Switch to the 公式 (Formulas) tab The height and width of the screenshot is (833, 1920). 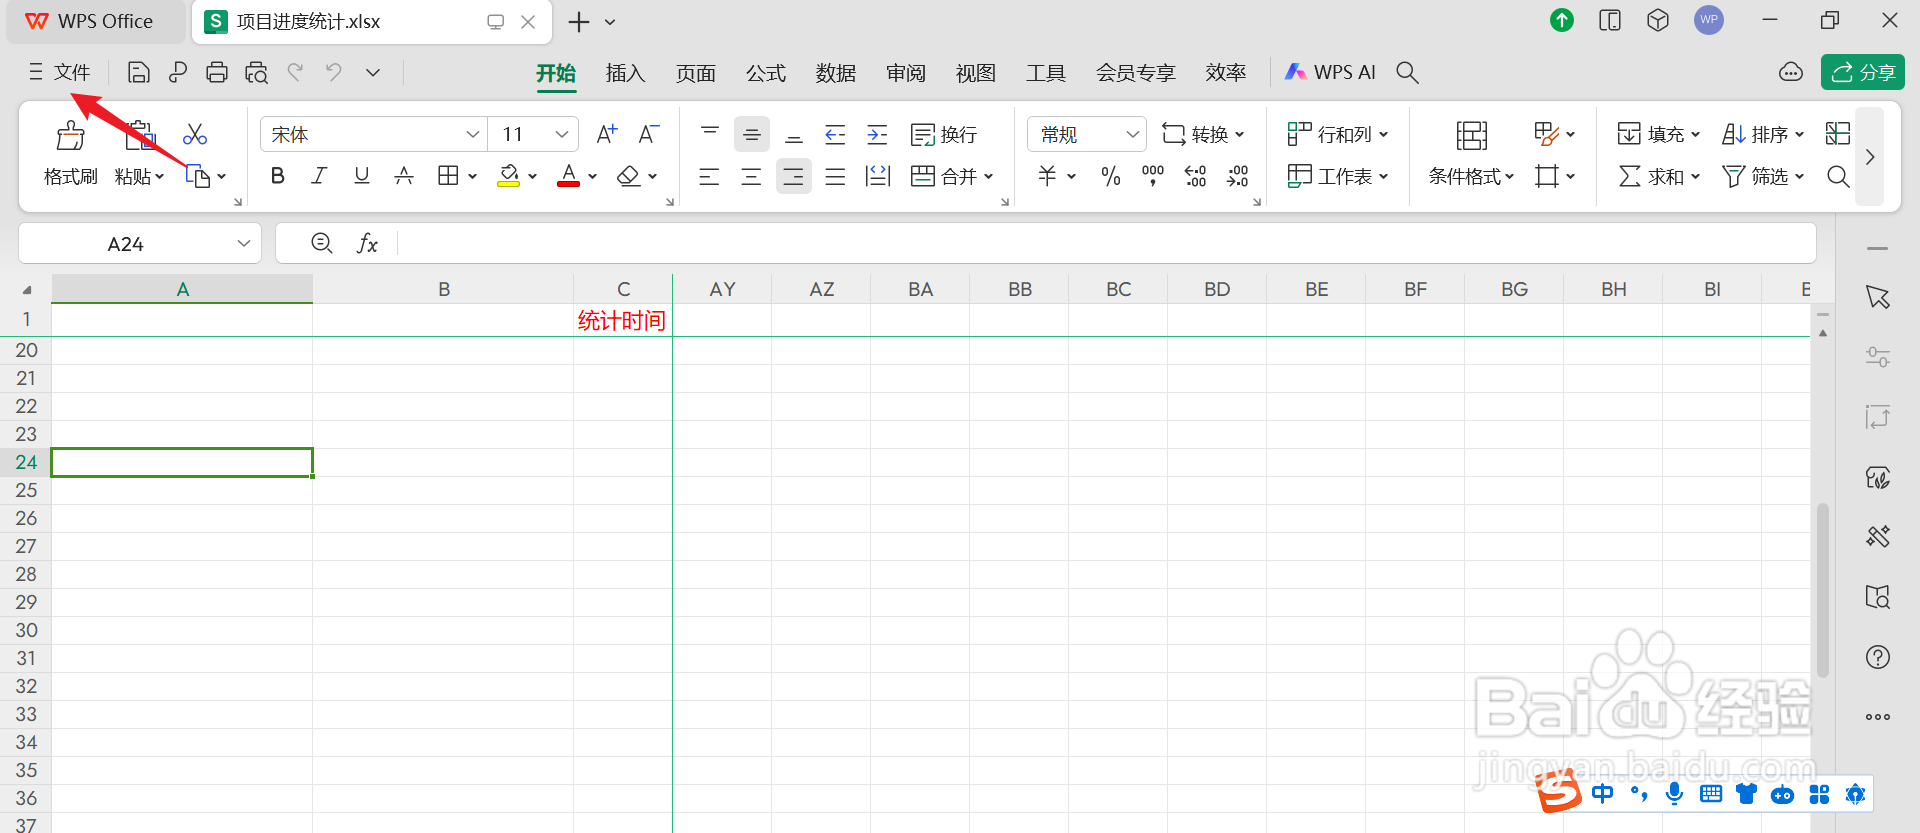(x=766, y=73)
